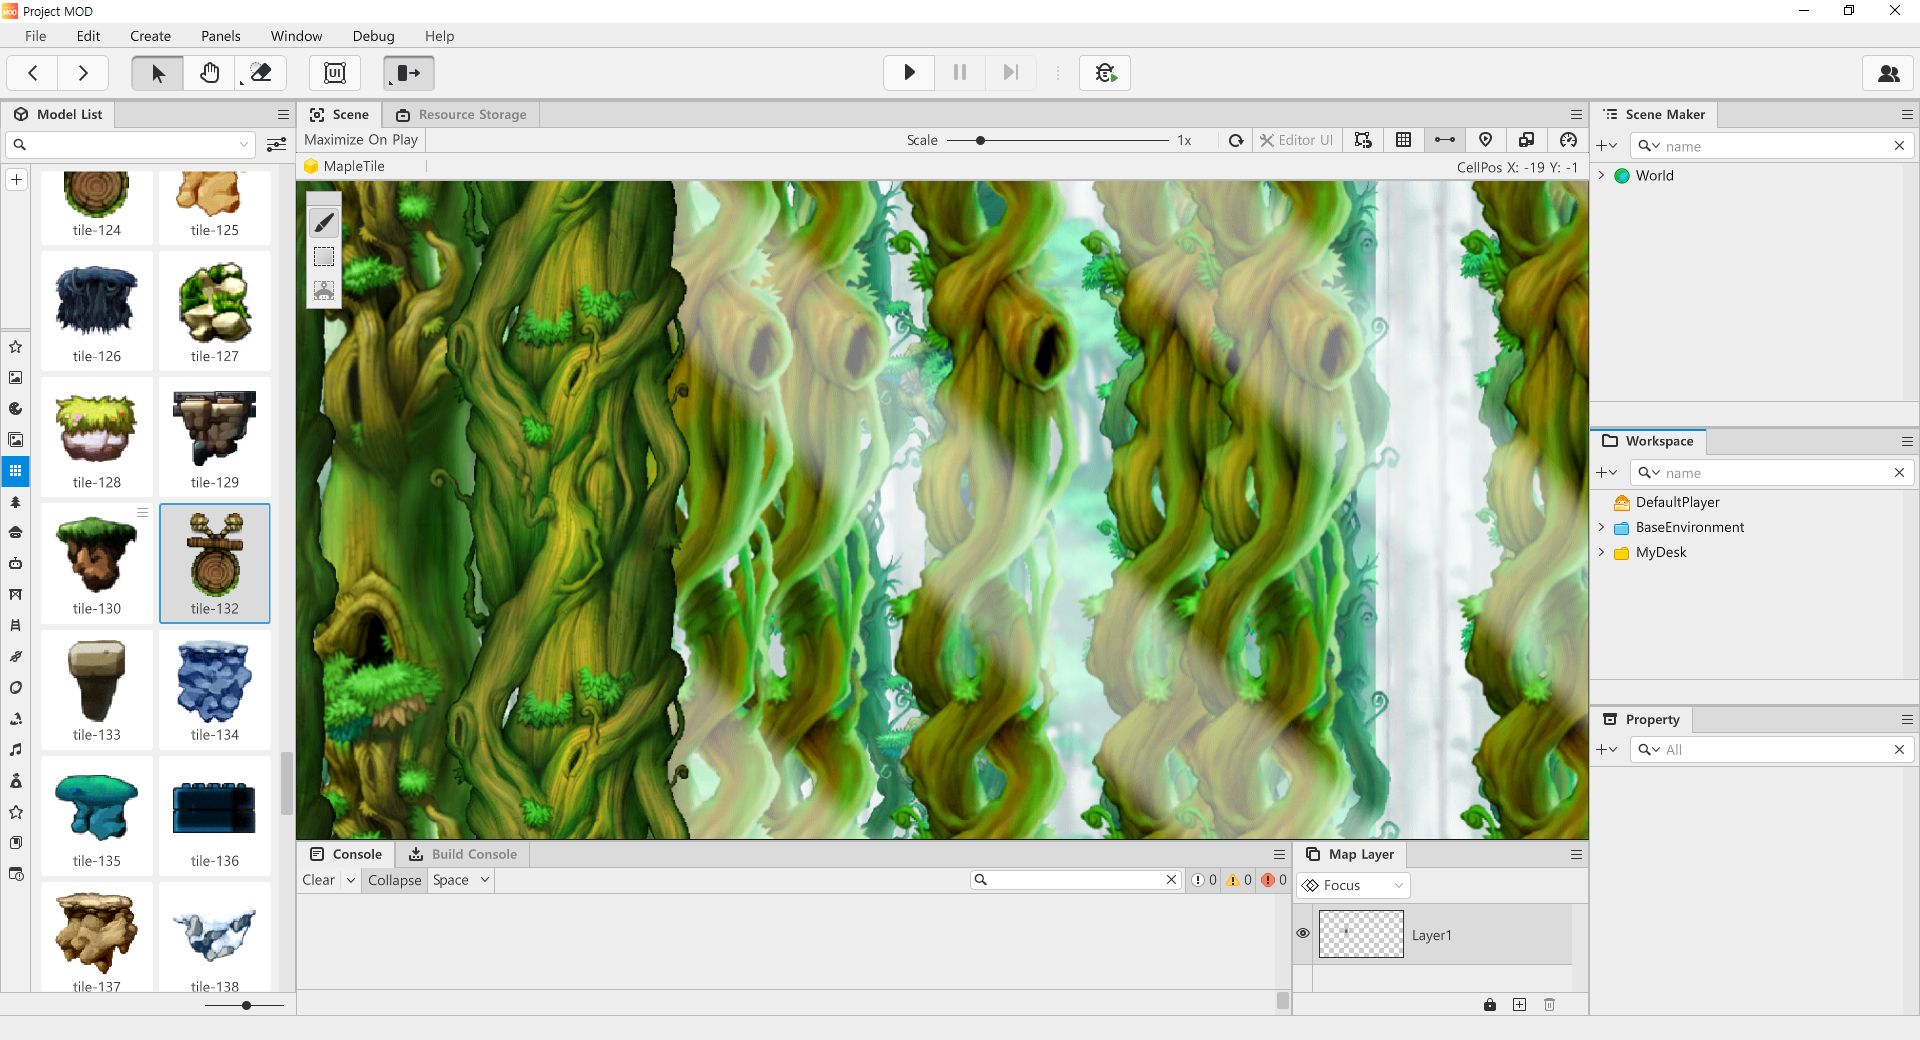Start play mode with Play button
The height and width of the screenshot is (1040, 1920).
[909, 73]
